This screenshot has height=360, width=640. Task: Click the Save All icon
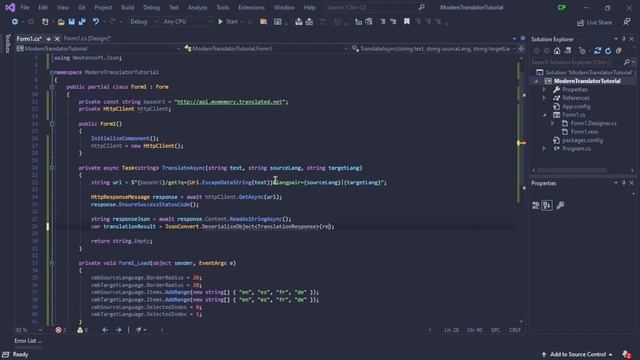tap(82, 22)
